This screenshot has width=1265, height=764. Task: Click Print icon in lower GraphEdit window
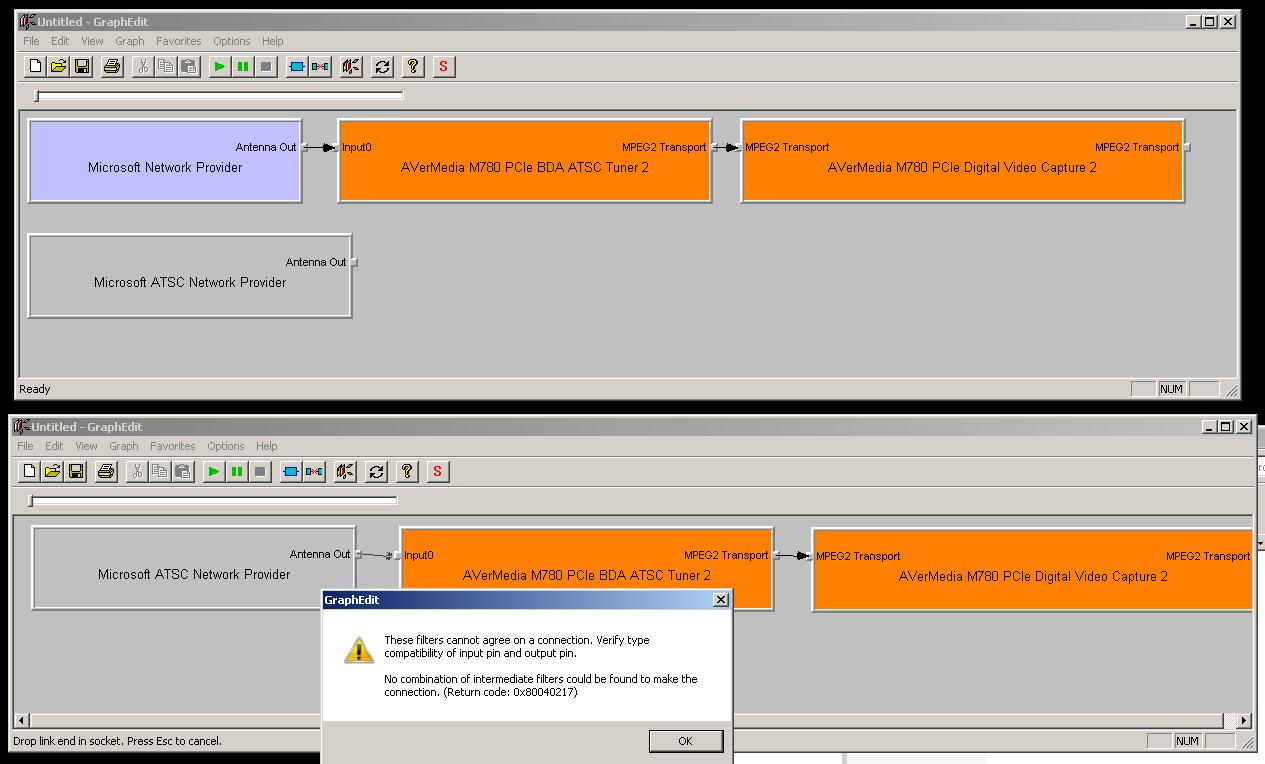point(106,471)
